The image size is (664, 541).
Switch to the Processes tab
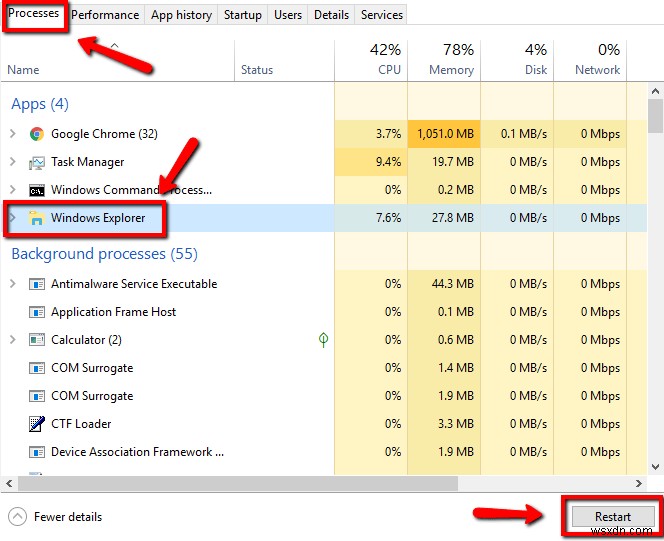click(x=33, y=14)
